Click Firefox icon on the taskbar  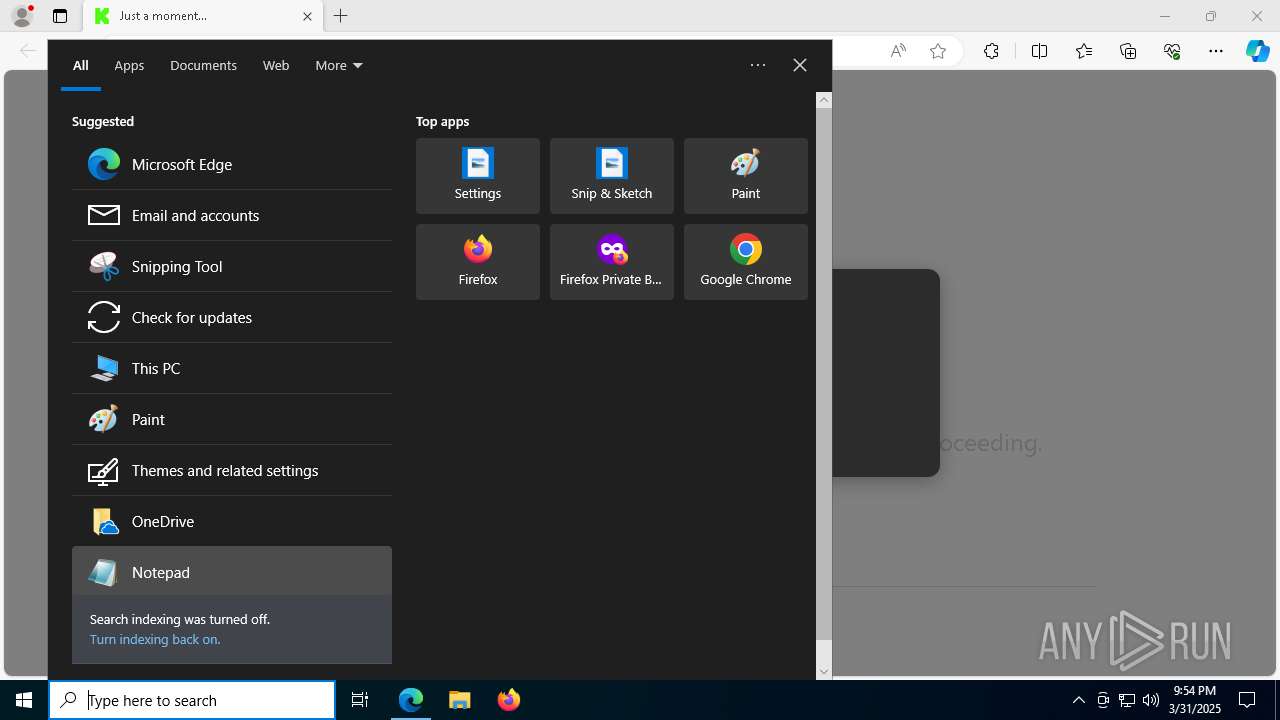point(509,700)
